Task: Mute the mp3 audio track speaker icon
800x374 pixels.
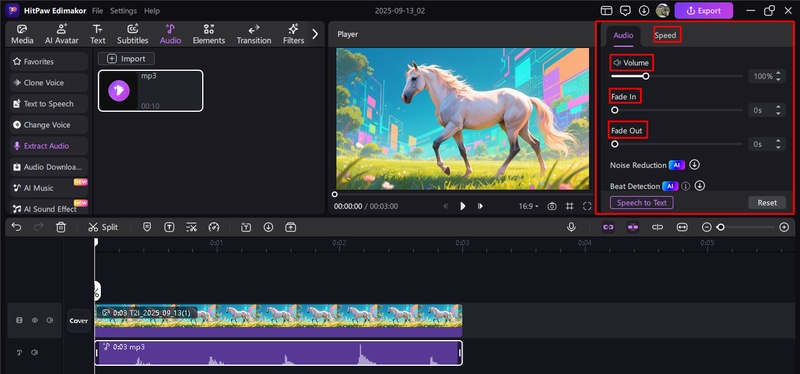Action: pos(34,353)
